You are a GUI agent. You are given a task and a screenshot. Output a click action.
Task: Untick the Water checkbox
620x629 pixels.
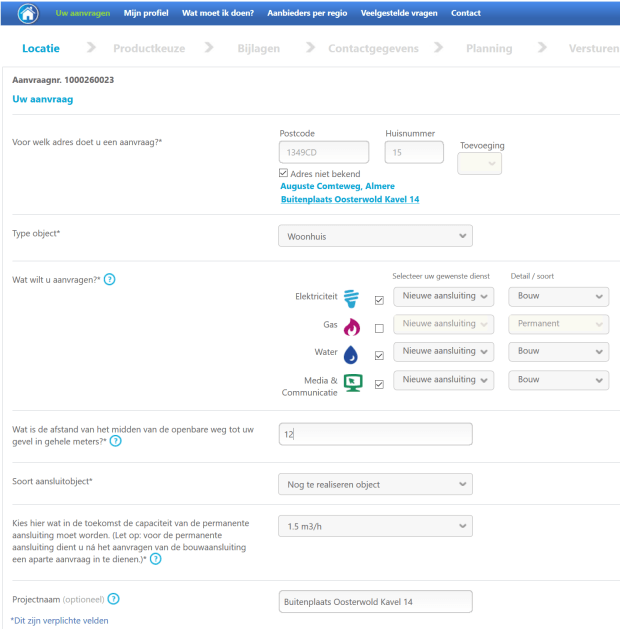pyautogui.click(x=378, y=355)
